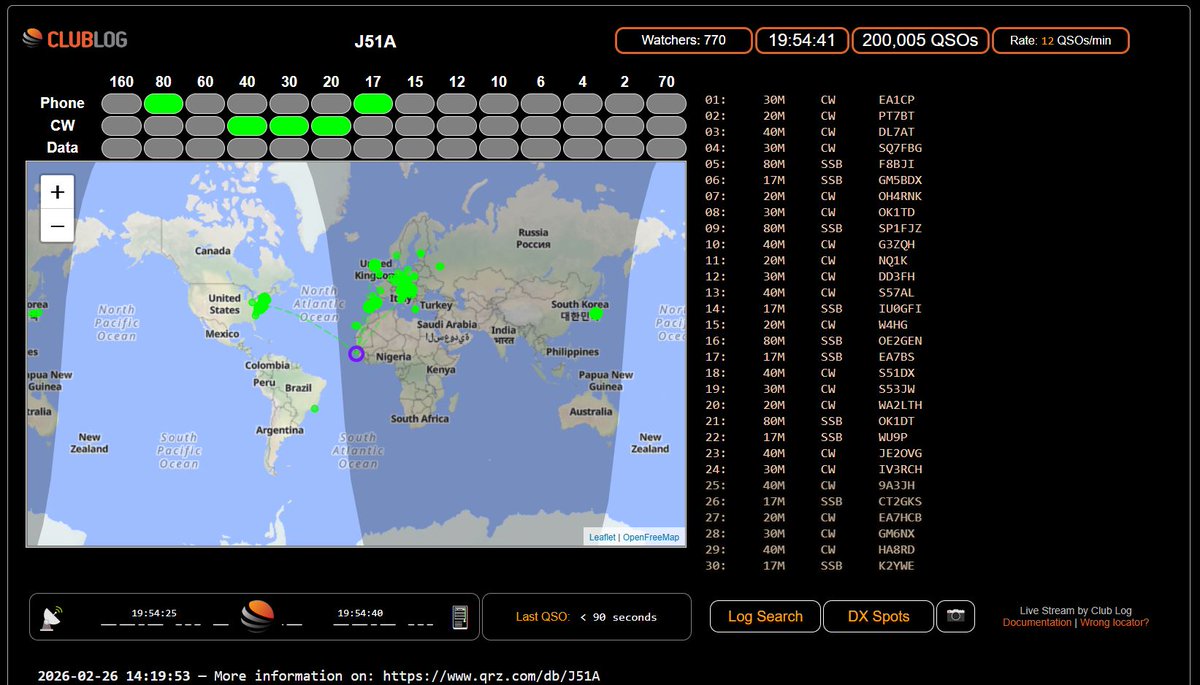
Task: Toggle the CW 15 band indicator
Action: pyautogui.click(x=415, y=126)
